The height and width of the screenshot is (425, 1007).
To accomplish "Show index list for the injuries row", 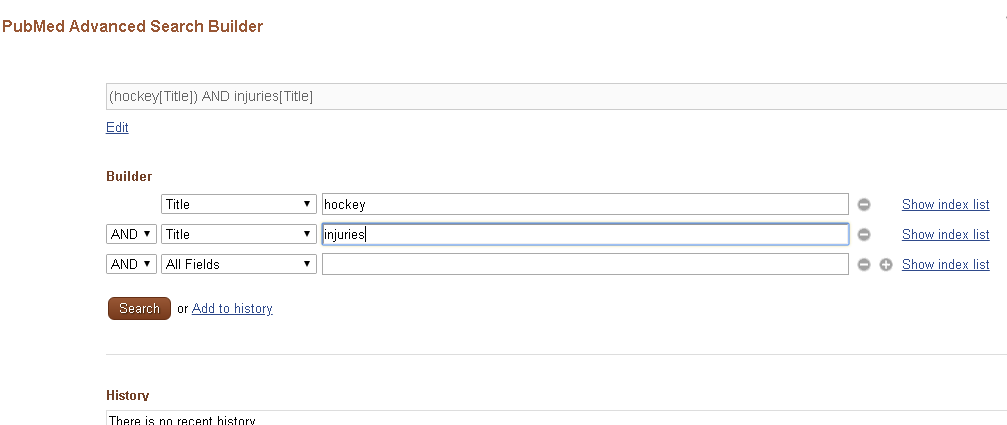I will (945, 234).
